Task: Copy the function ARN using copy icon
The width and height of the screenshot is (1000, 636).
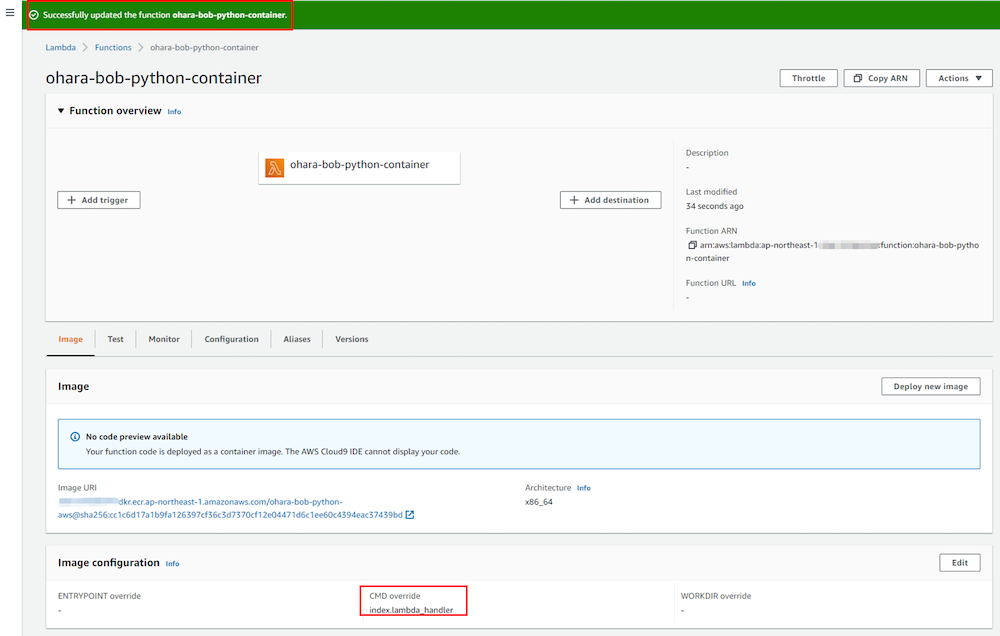Action: [x=691, y=245]
